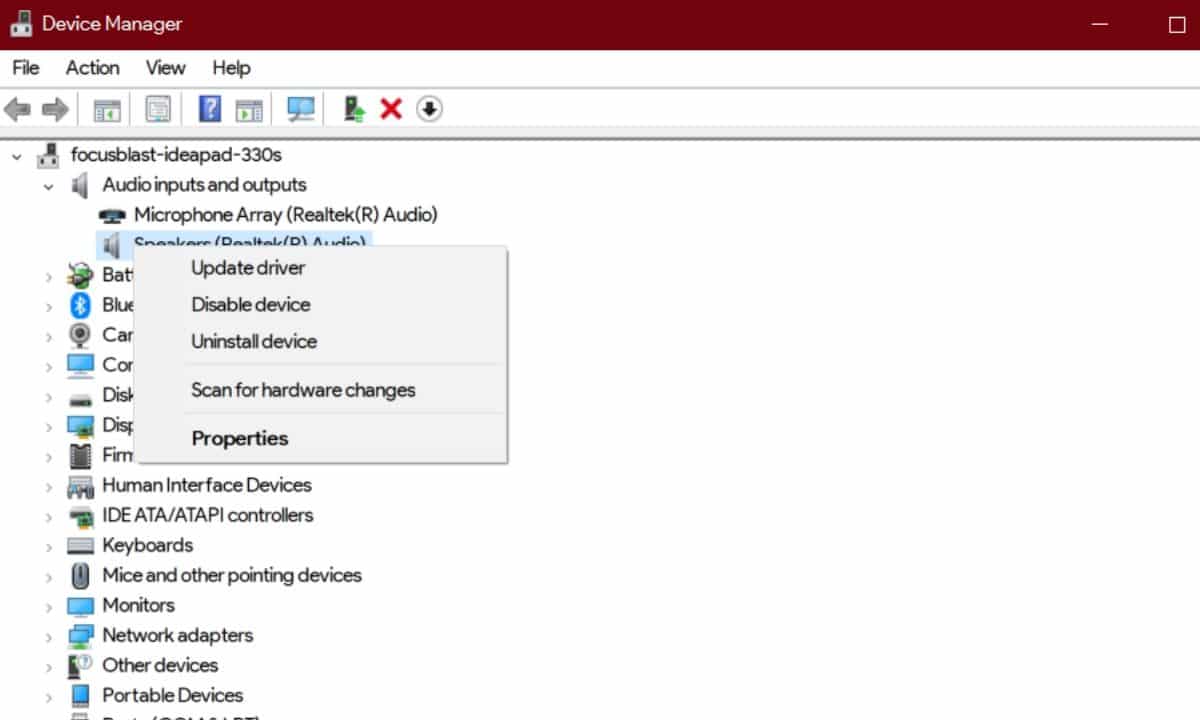Collapse the Audio inputs and outputs category
Image resolution: width=1200 pixels, height=720 pixels.
coord(48,186)
